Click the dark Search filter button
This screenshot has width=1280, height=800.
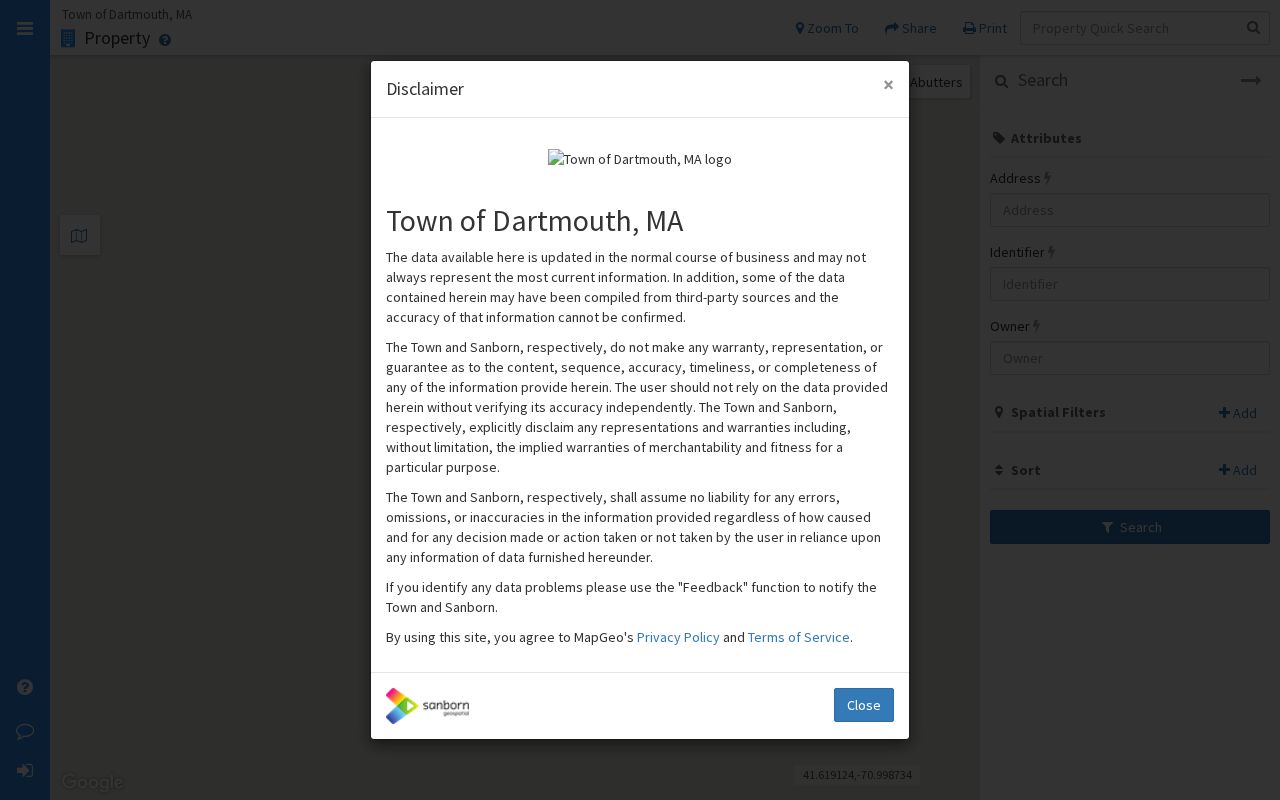pos(1130,527)
